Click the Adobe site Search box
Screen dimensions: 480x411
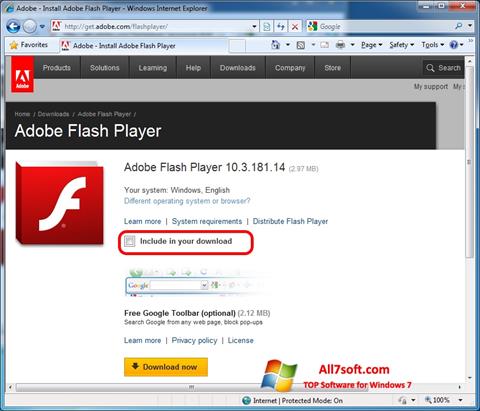pyautogui.click(x=443, y=68)
